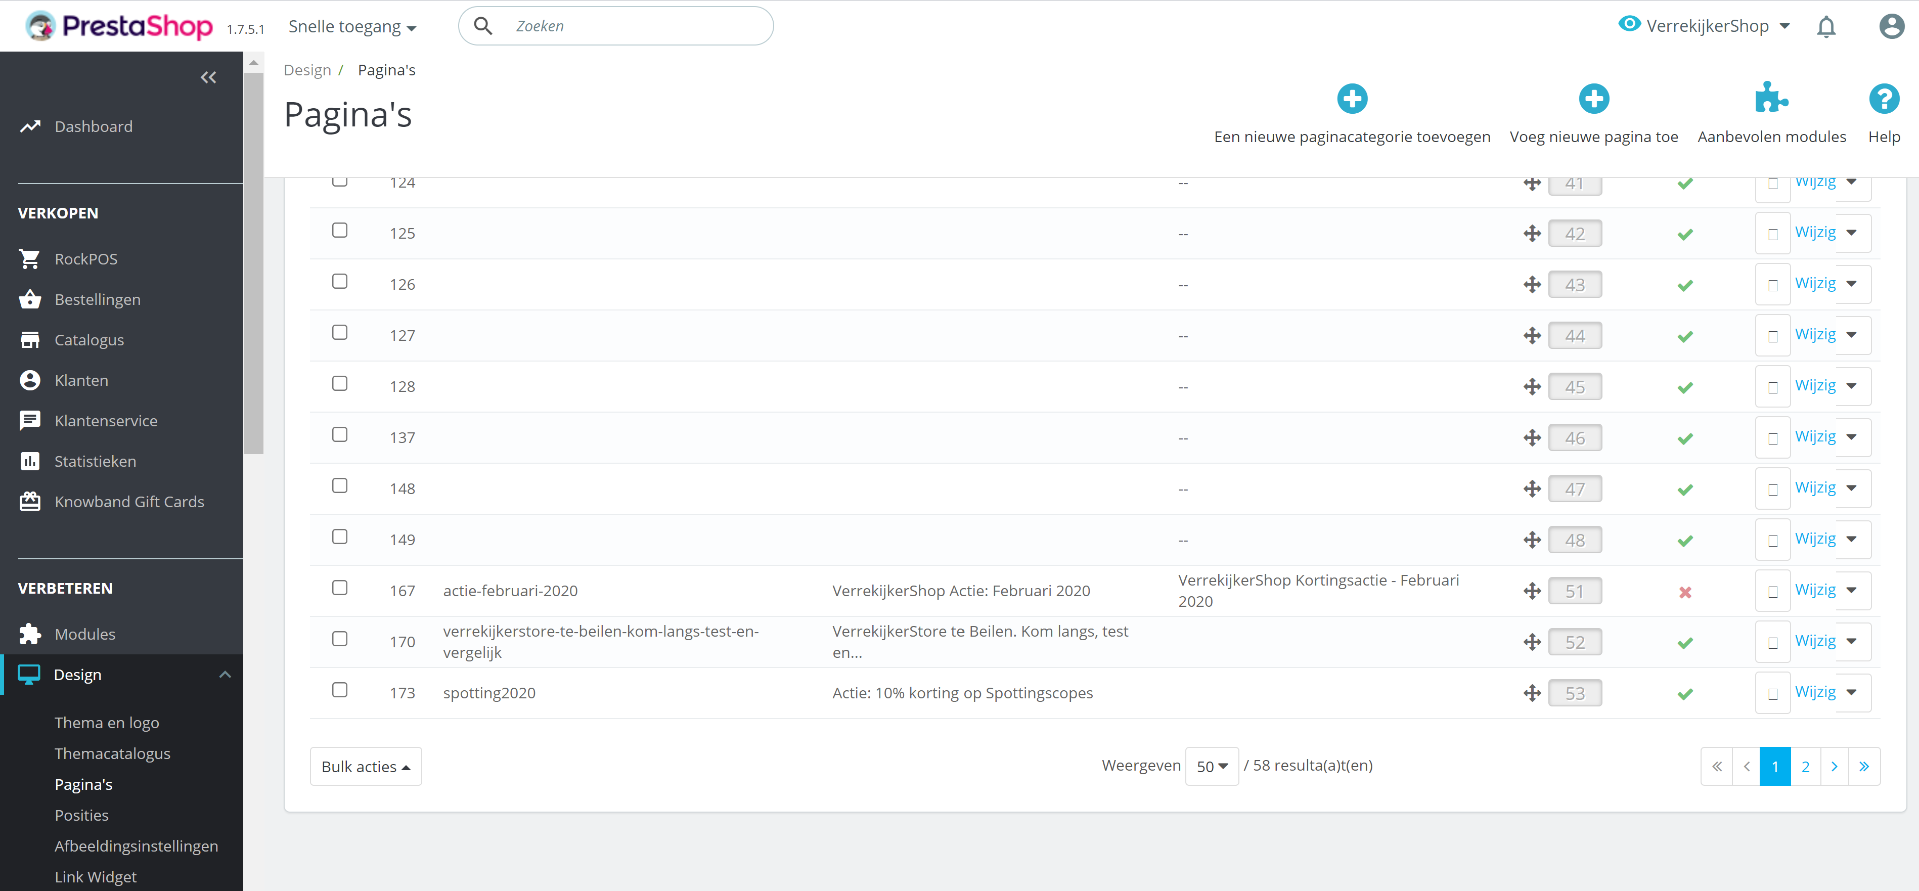Go to page 2 of results
Viewport: 1919px width, 891px height.
pyautogui.click(x=1805, y=767)
